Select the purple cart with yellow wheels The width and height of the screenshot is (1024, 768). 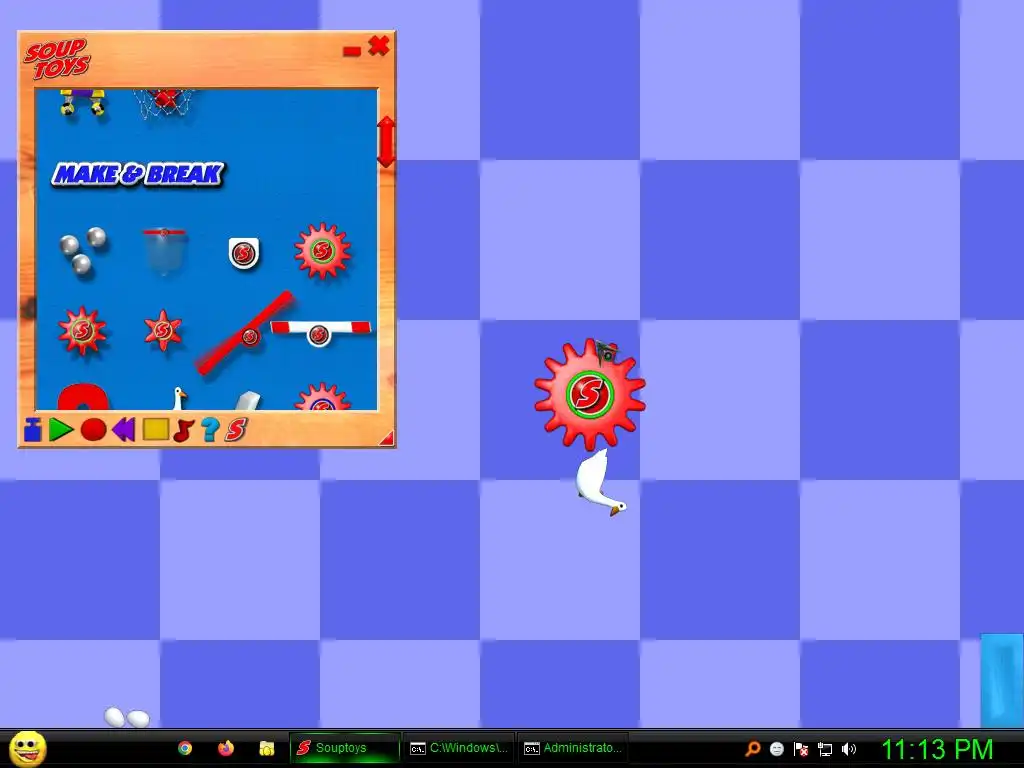click(x=83, y=103)
